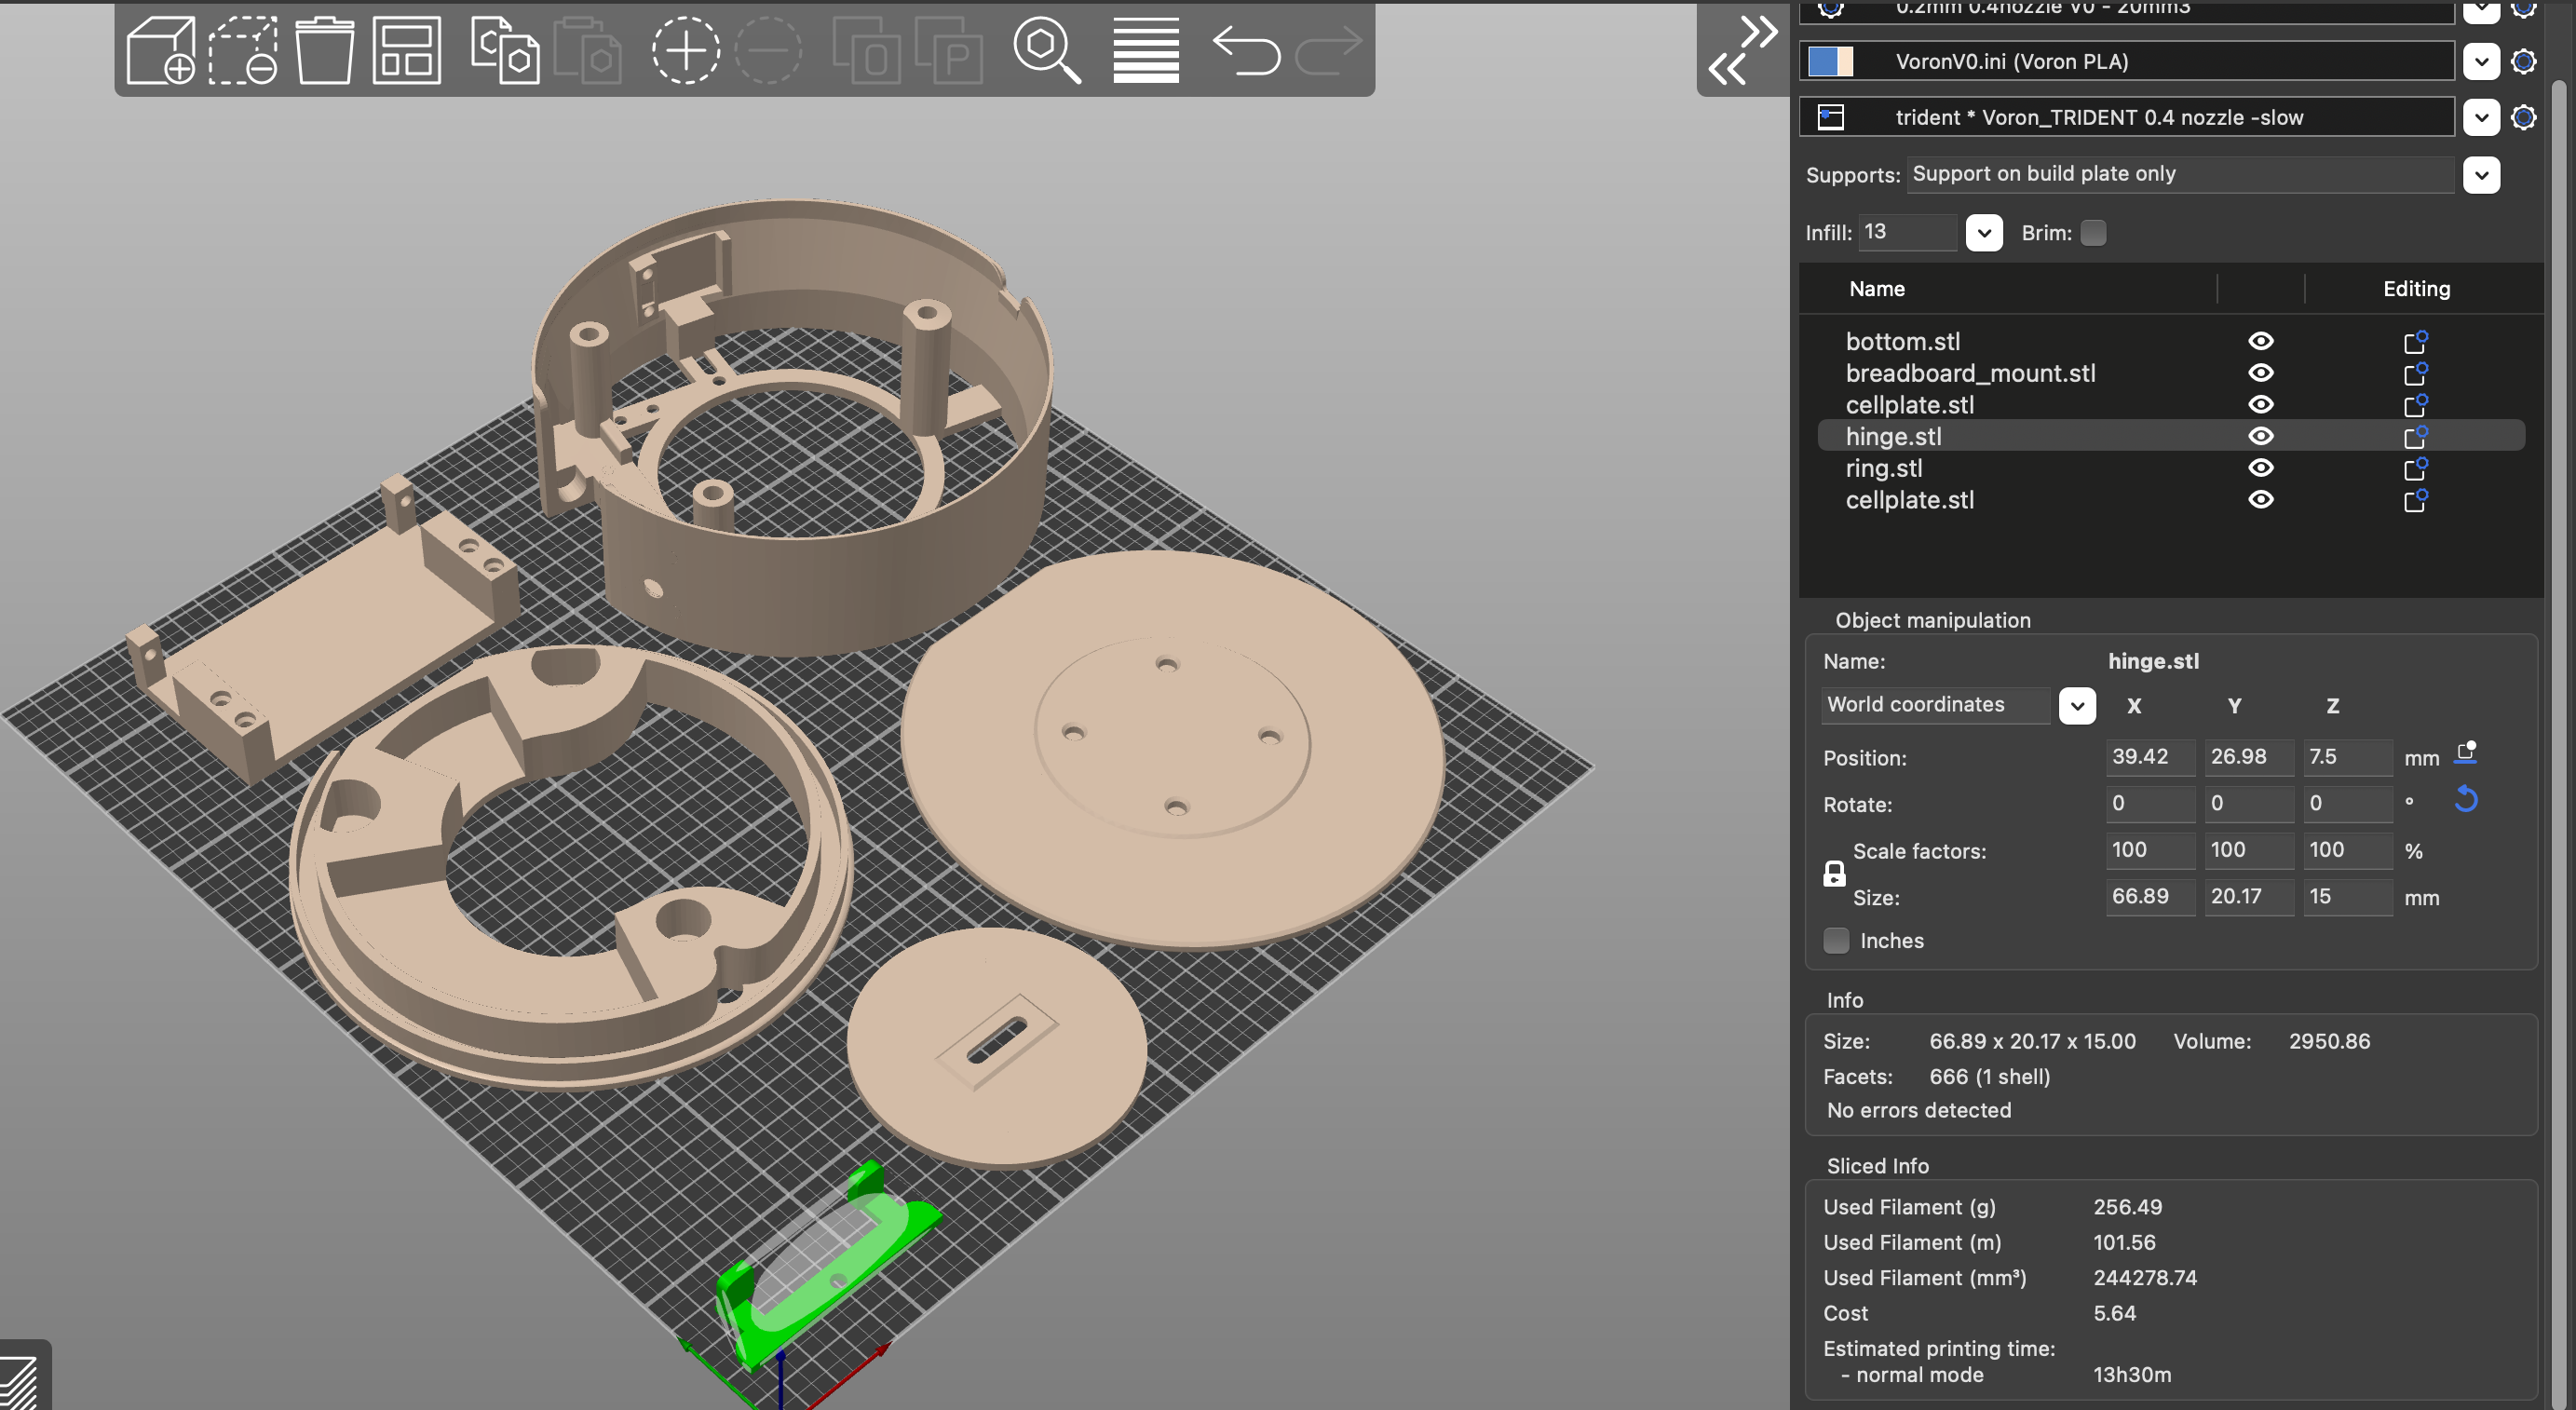This screenshot has height=1410, width=2576.
Task: Expand the Infill percentage dropdown
Action: (1983, 231)
